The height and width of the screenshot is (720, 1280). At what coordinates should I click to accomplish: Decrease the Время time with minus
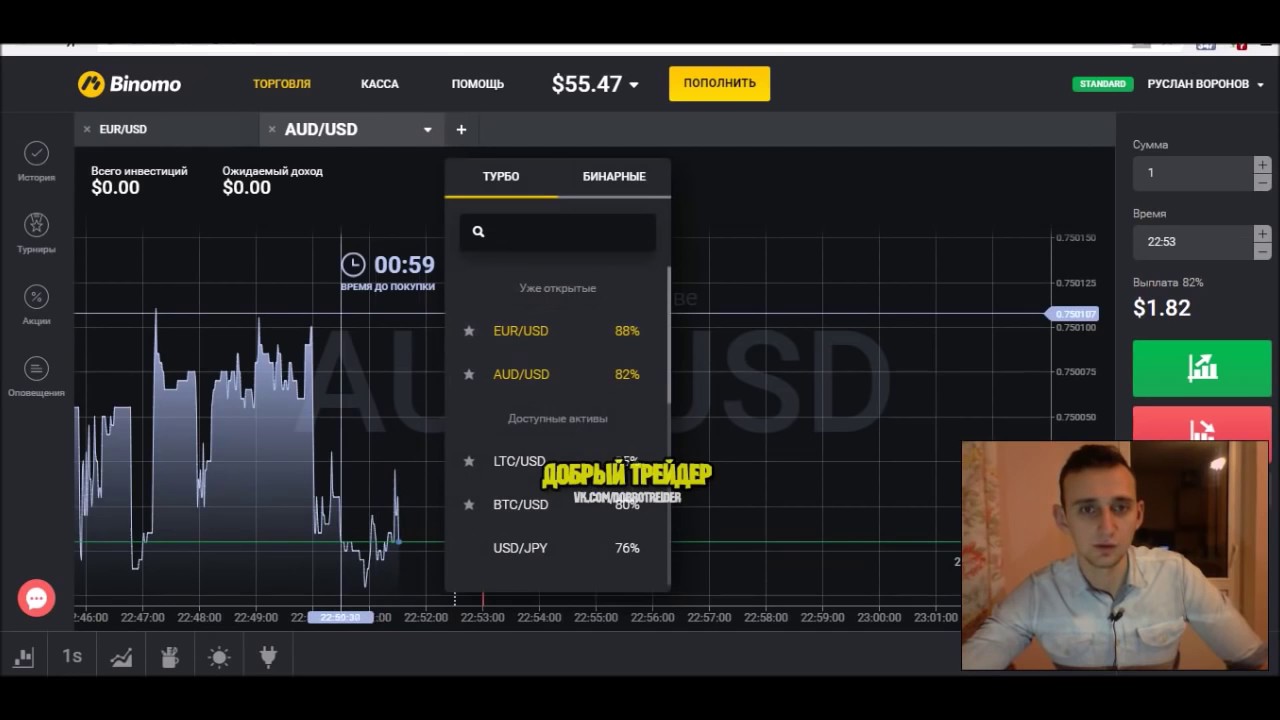pyautogui.click(x=1262, y=251)
